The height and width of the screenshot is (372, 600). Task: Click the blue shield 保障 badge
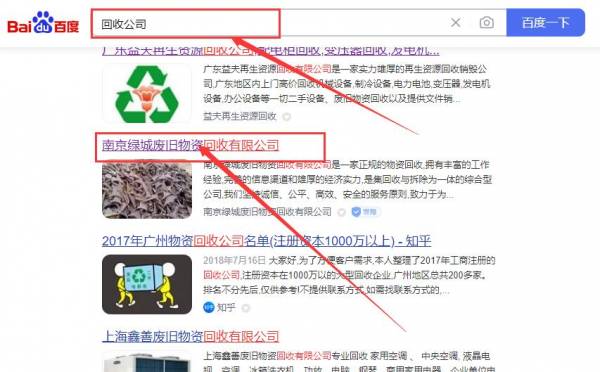[365, 212]
